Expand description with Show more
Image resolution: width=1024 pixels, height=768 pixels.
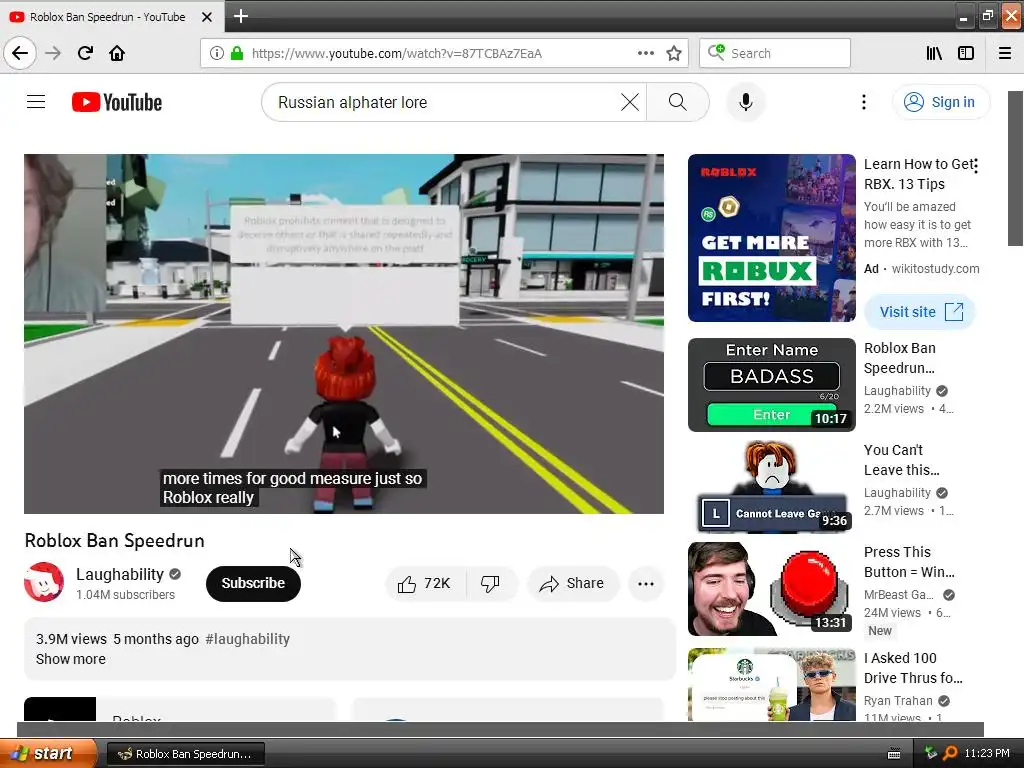coord(71,659)
